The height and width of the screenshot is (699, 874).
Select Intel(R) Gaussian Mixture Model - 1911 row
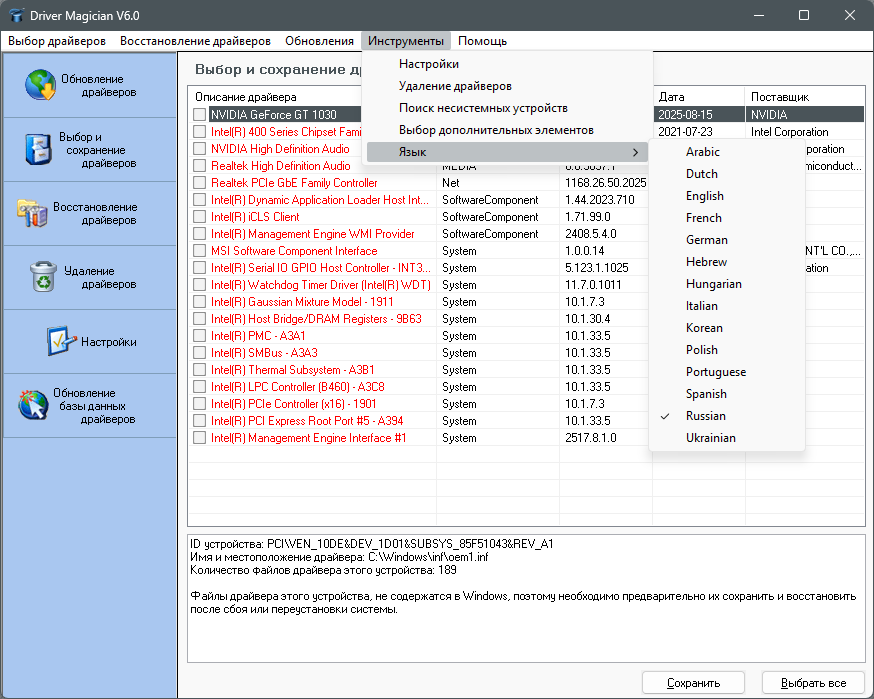[302, 302]
